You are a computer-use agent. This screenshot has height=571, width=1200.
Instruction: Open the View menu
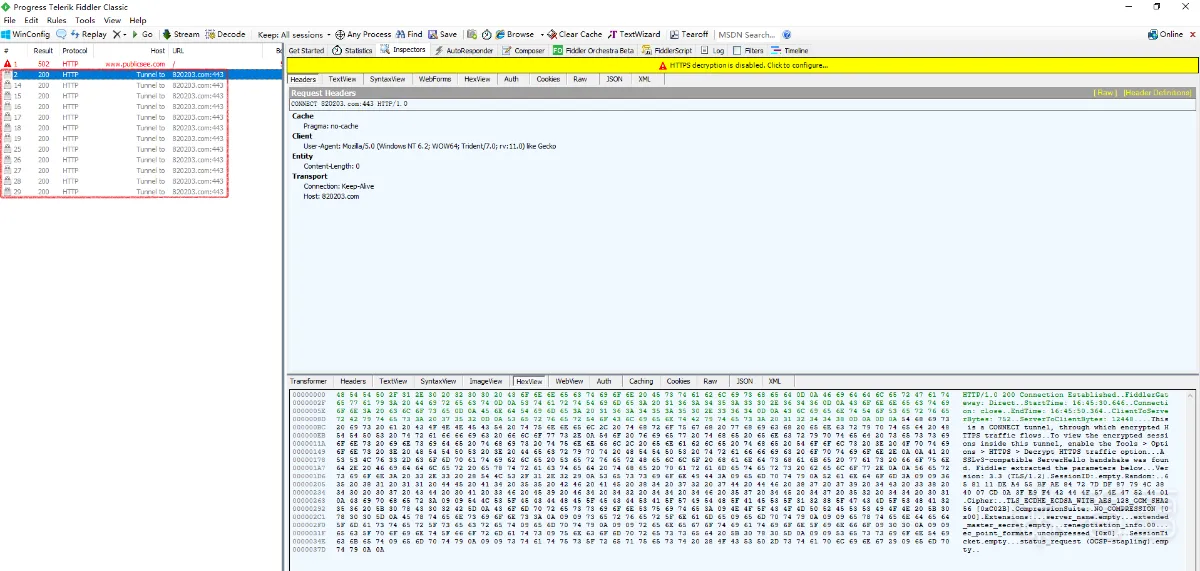112,20
